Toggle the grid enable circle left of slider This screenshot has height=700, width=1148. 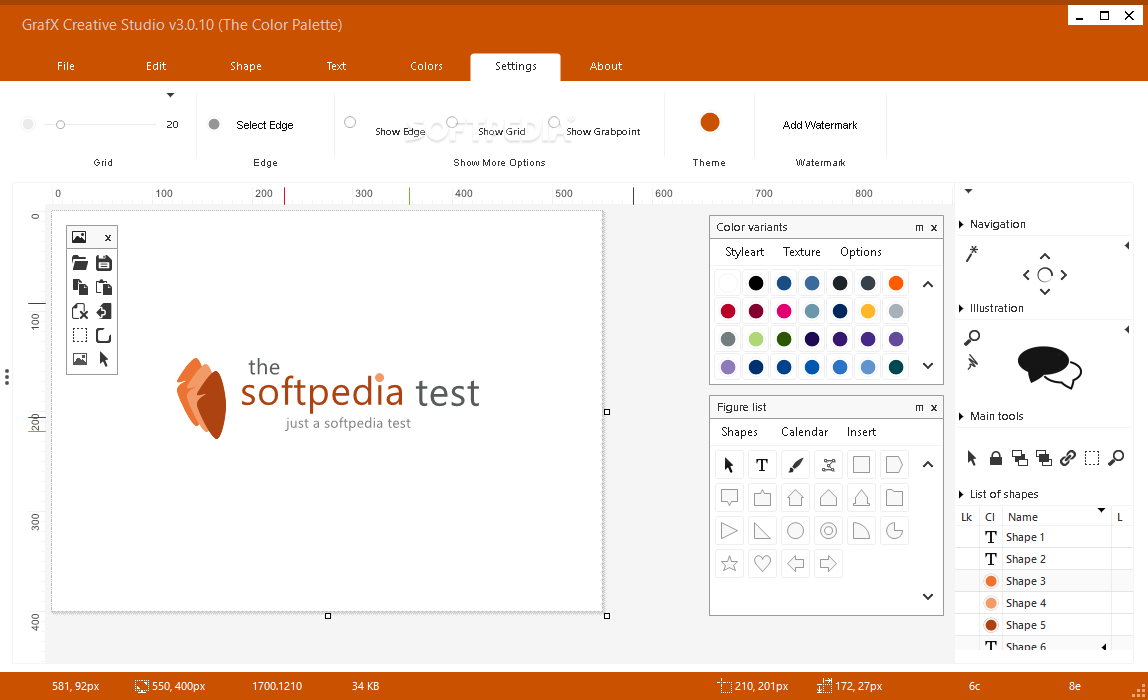click(x=28, y=124)
